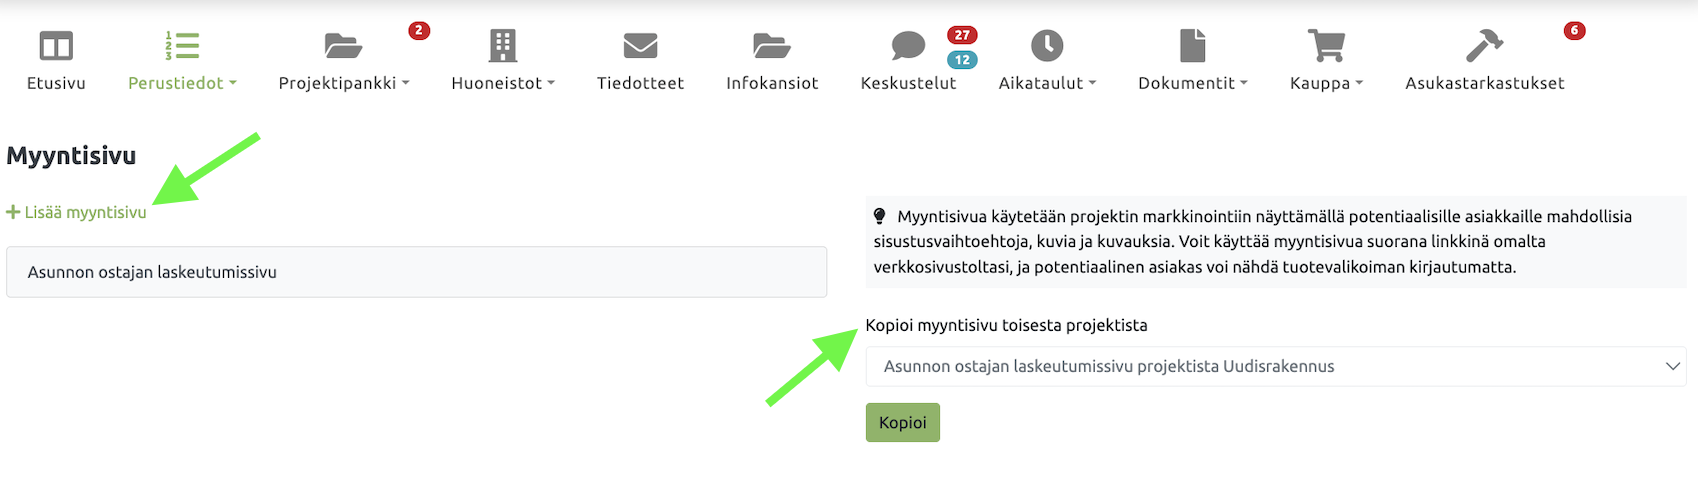Click the Dokumentit file icon
Screen dimensions: 1698x504
(1192, 46)
